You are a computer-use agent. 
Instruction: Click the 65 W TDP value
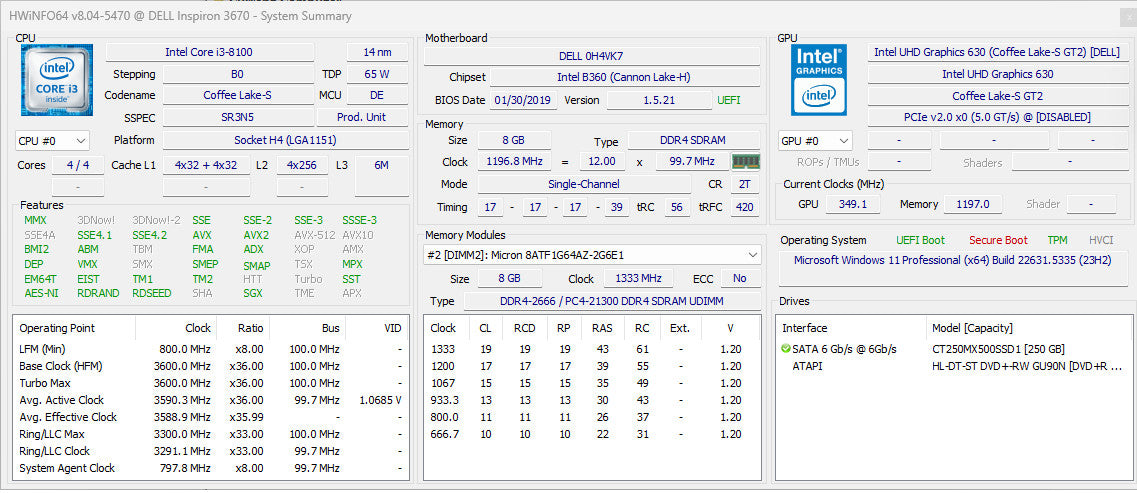[377, 74]
